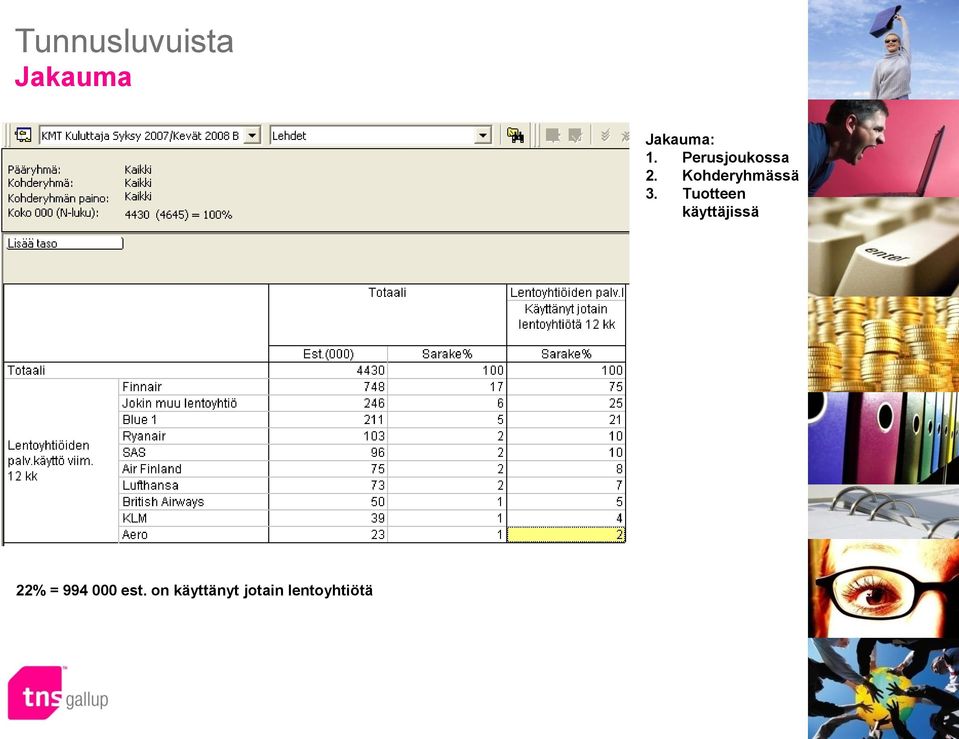The height and width of the screenshot is (739, 959).
Task: Click the Finnair estimate value 748
Action: (x=328, y=387)
